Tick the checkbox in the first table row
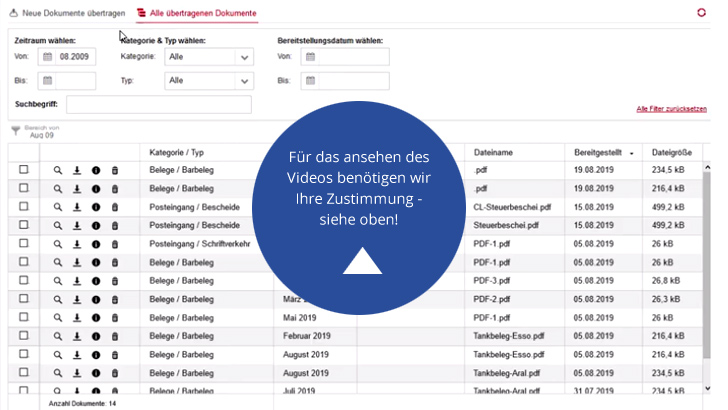 pos(24,170)
